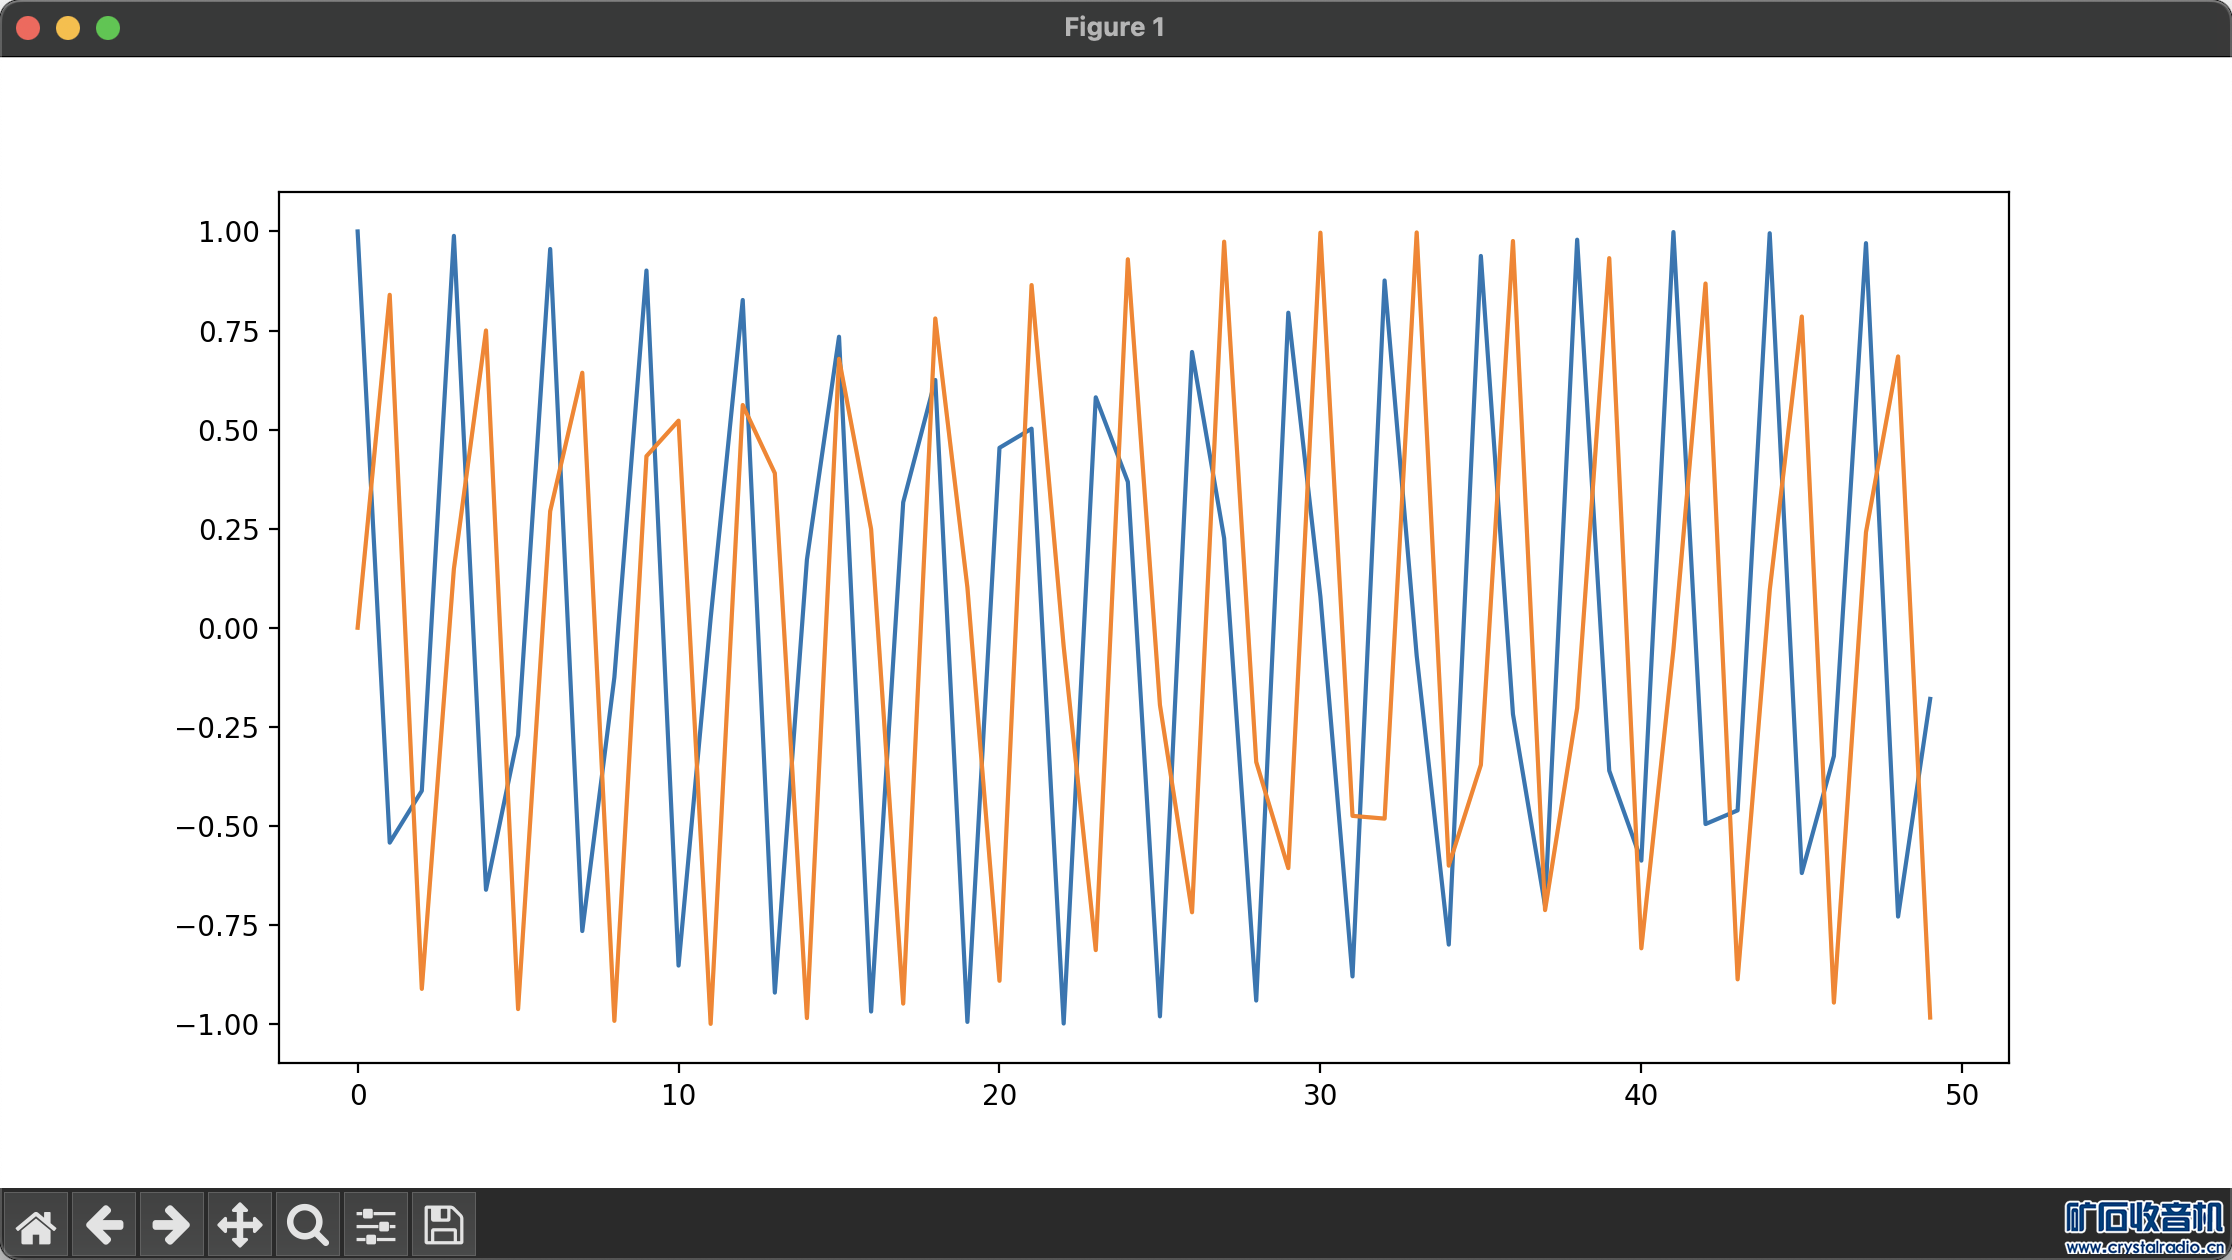
Task: Click the y-axis tick label 0.00
Action: coord(229,629)
